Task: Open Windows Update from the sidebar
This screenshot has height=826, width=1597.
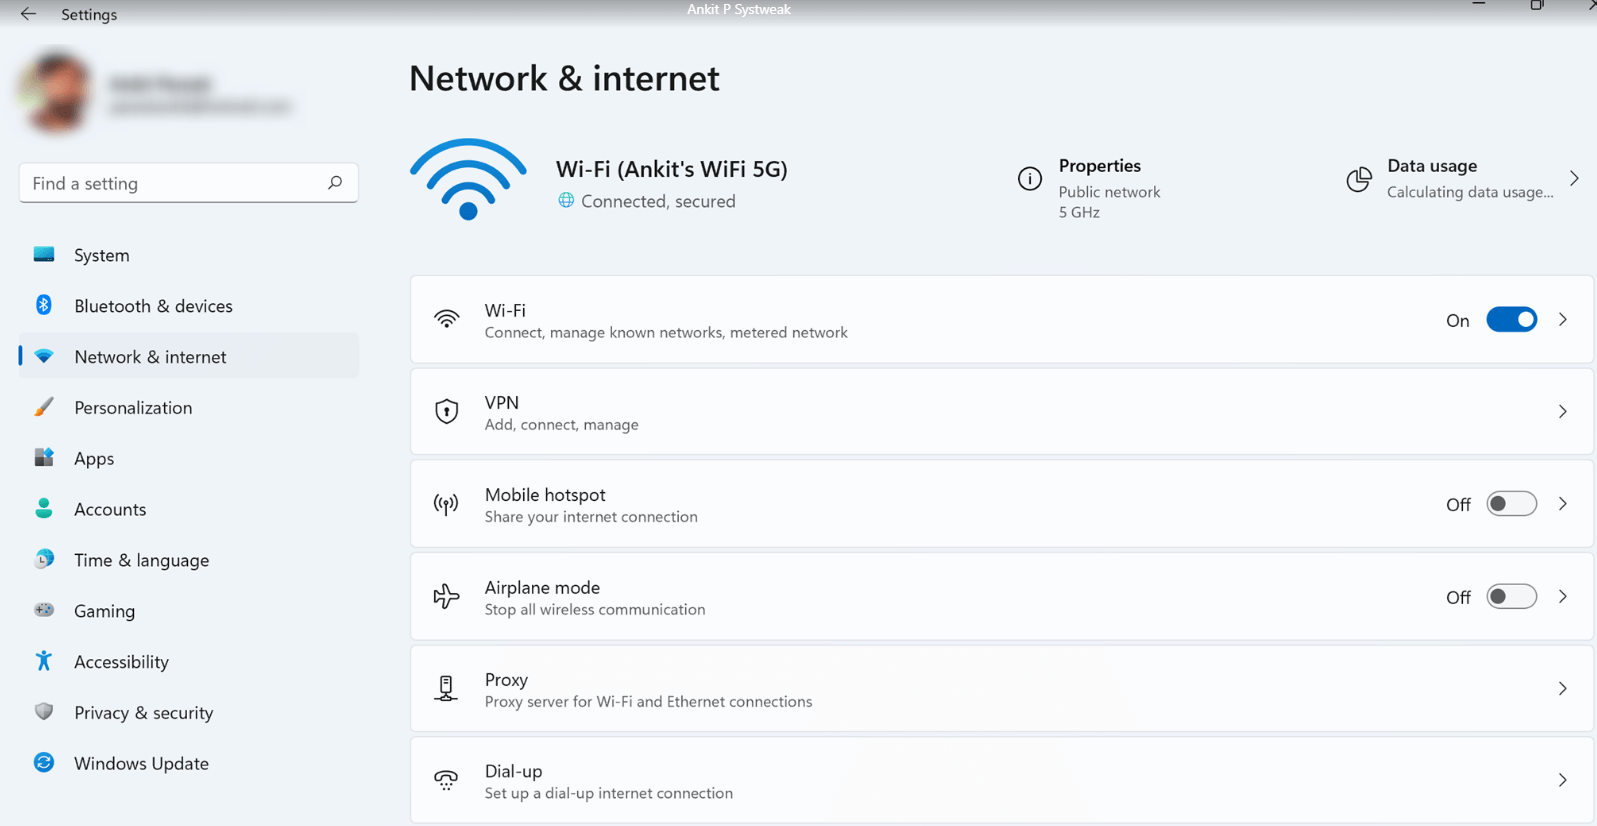Action: [141, 763]
